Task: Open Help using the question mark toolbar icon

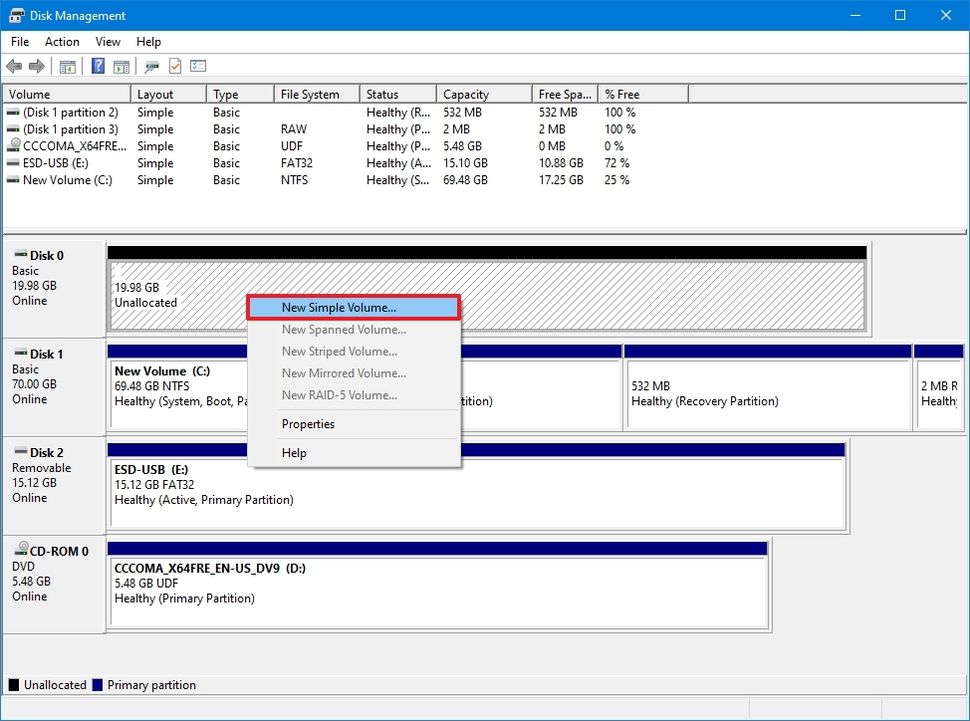Action: (x=97, y=66)
